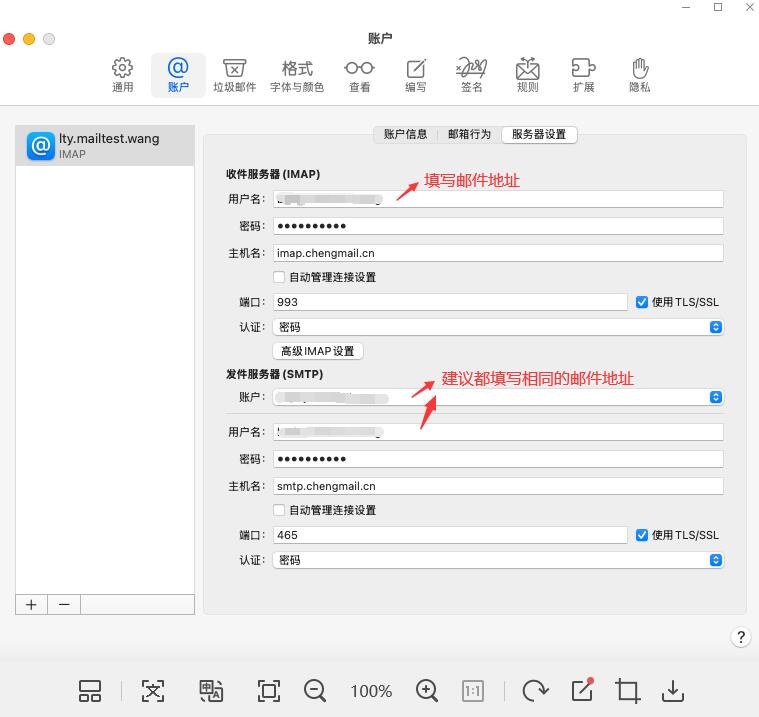Click the 高级IMAP设置 button
759x717 pixels.
pos(318,351)
